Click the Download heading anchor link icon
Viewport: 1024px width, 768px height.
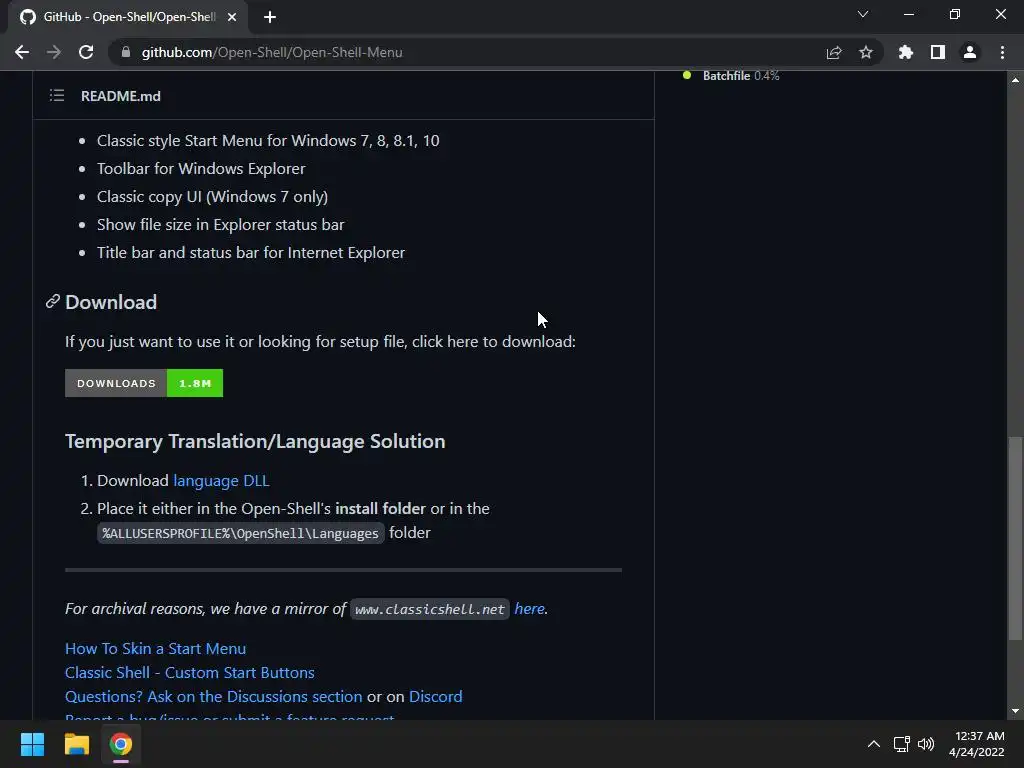pos(53,302)
